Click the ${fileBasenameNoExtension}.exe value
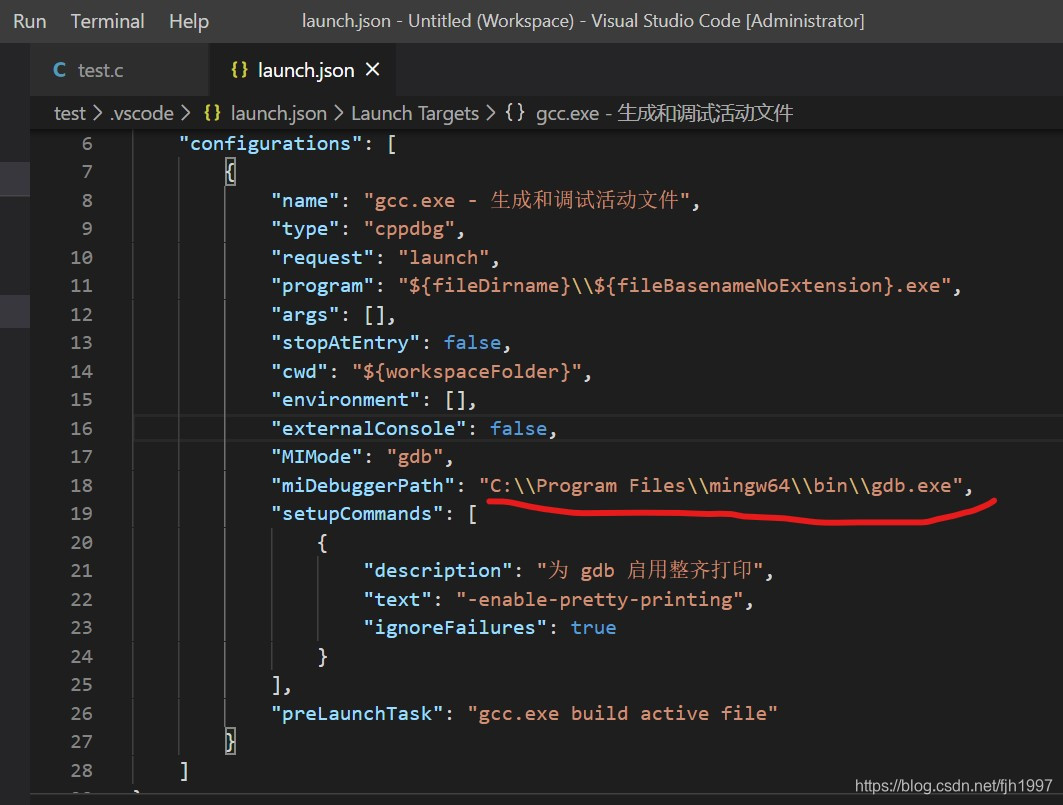The width and height of the screenshot is (1063, 805). (x=772, y=286)
